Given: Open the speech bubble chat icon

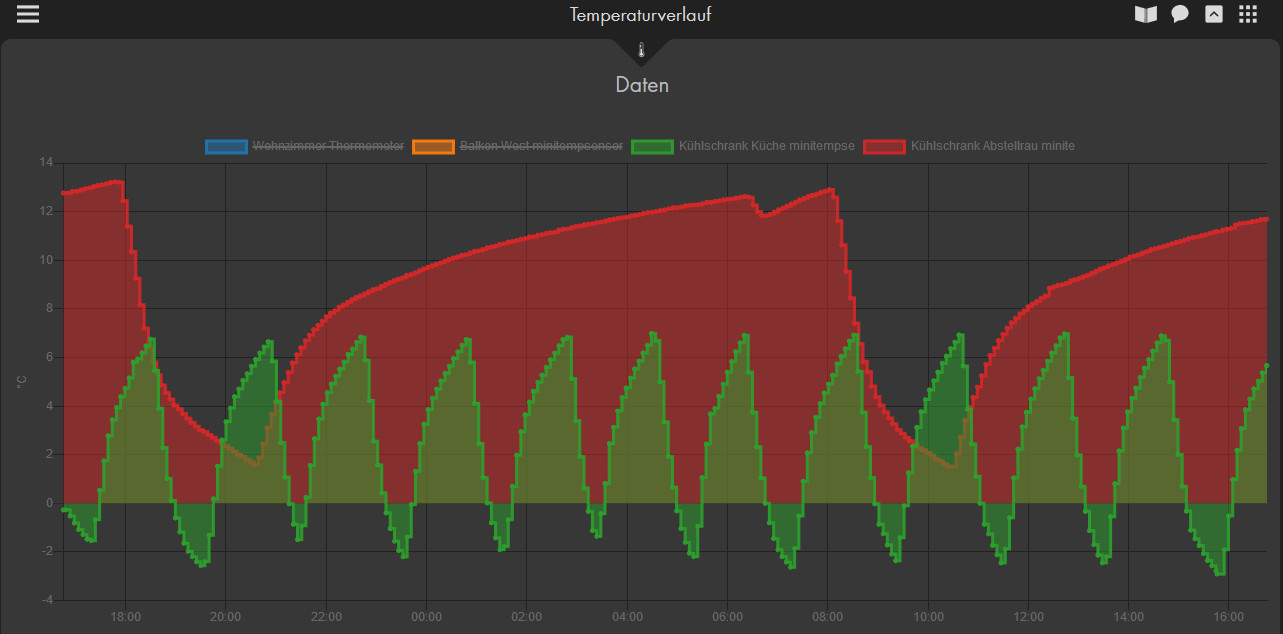Looking at the screenshot, I should [x=1180, y=14].
